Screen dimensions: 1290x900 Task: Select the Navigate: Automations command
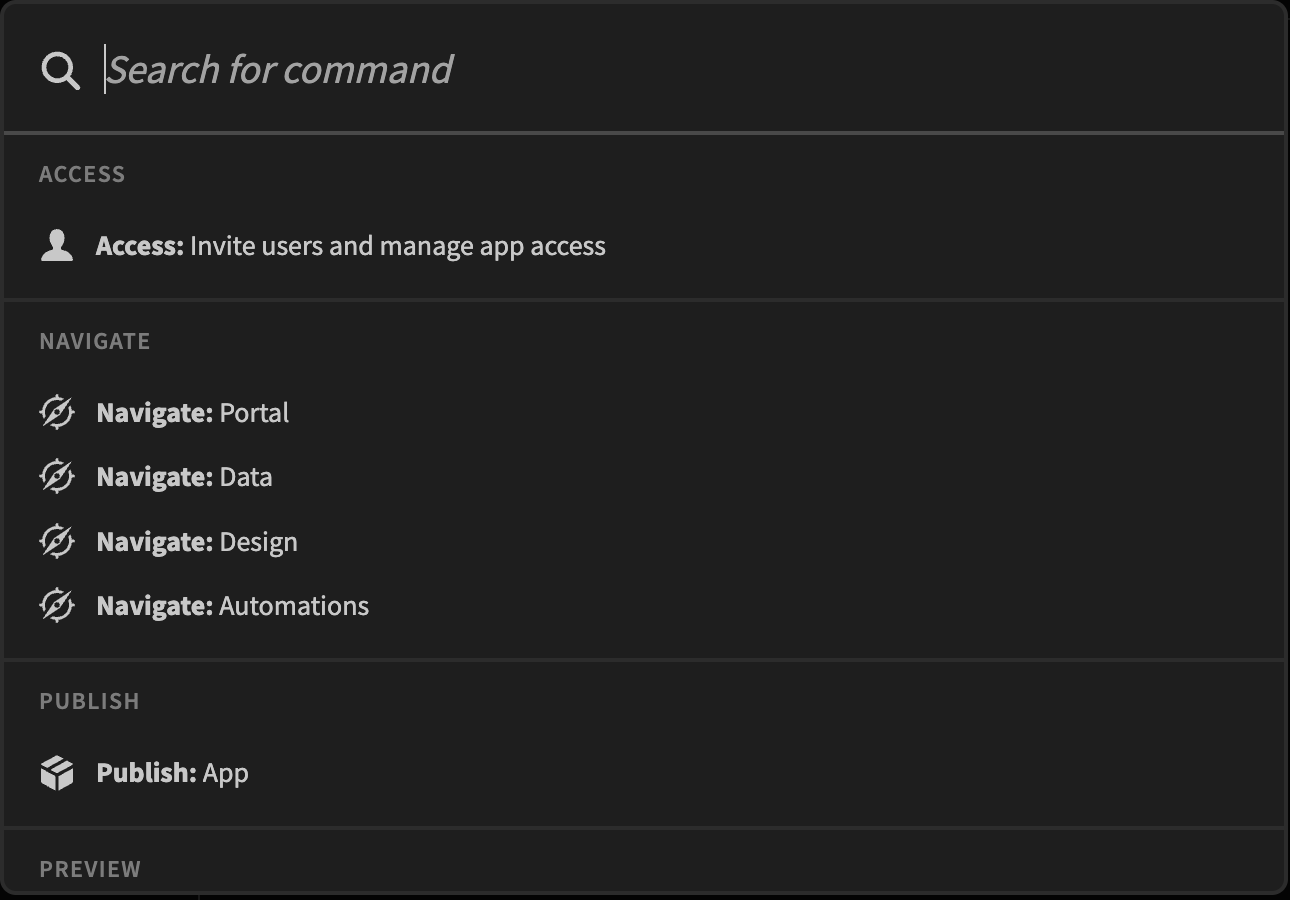[x=645, y=606]
